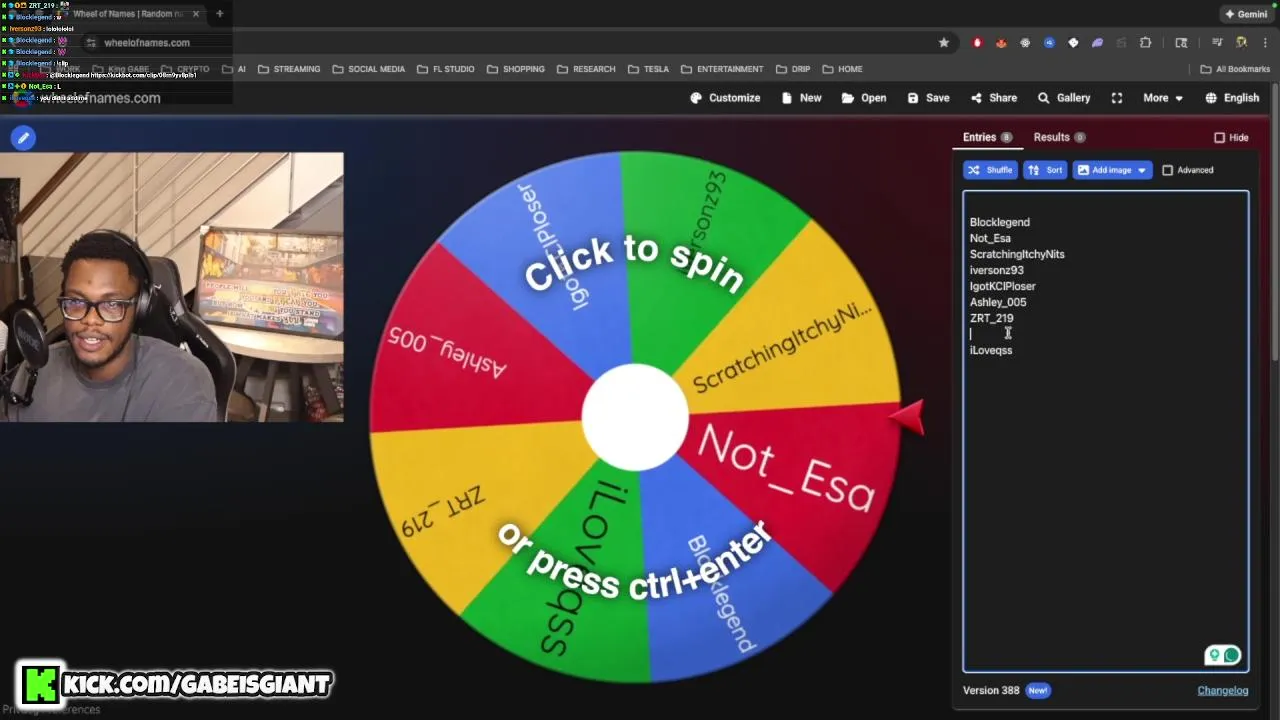This screenshot has height=720, width=1280.
Task: Enable the Advanced checkbox
Action: [1167, 170]
